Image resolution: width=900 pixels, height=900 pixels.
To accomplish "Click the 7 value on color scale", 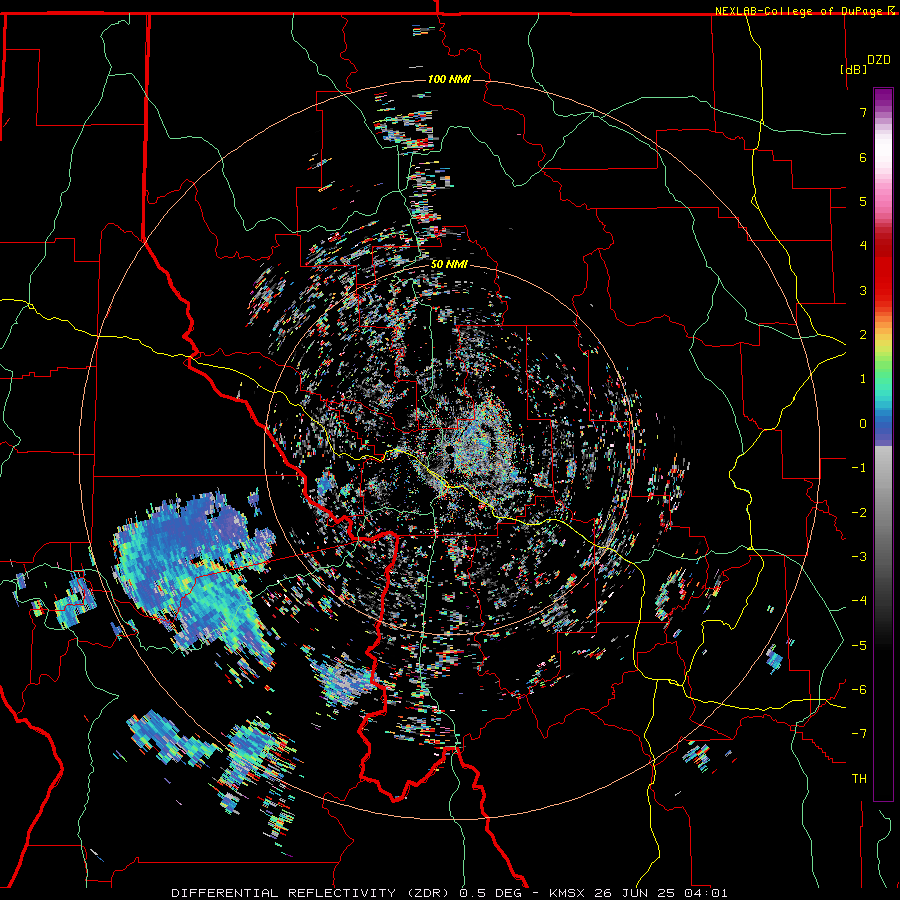I will (x=863, y=112).
